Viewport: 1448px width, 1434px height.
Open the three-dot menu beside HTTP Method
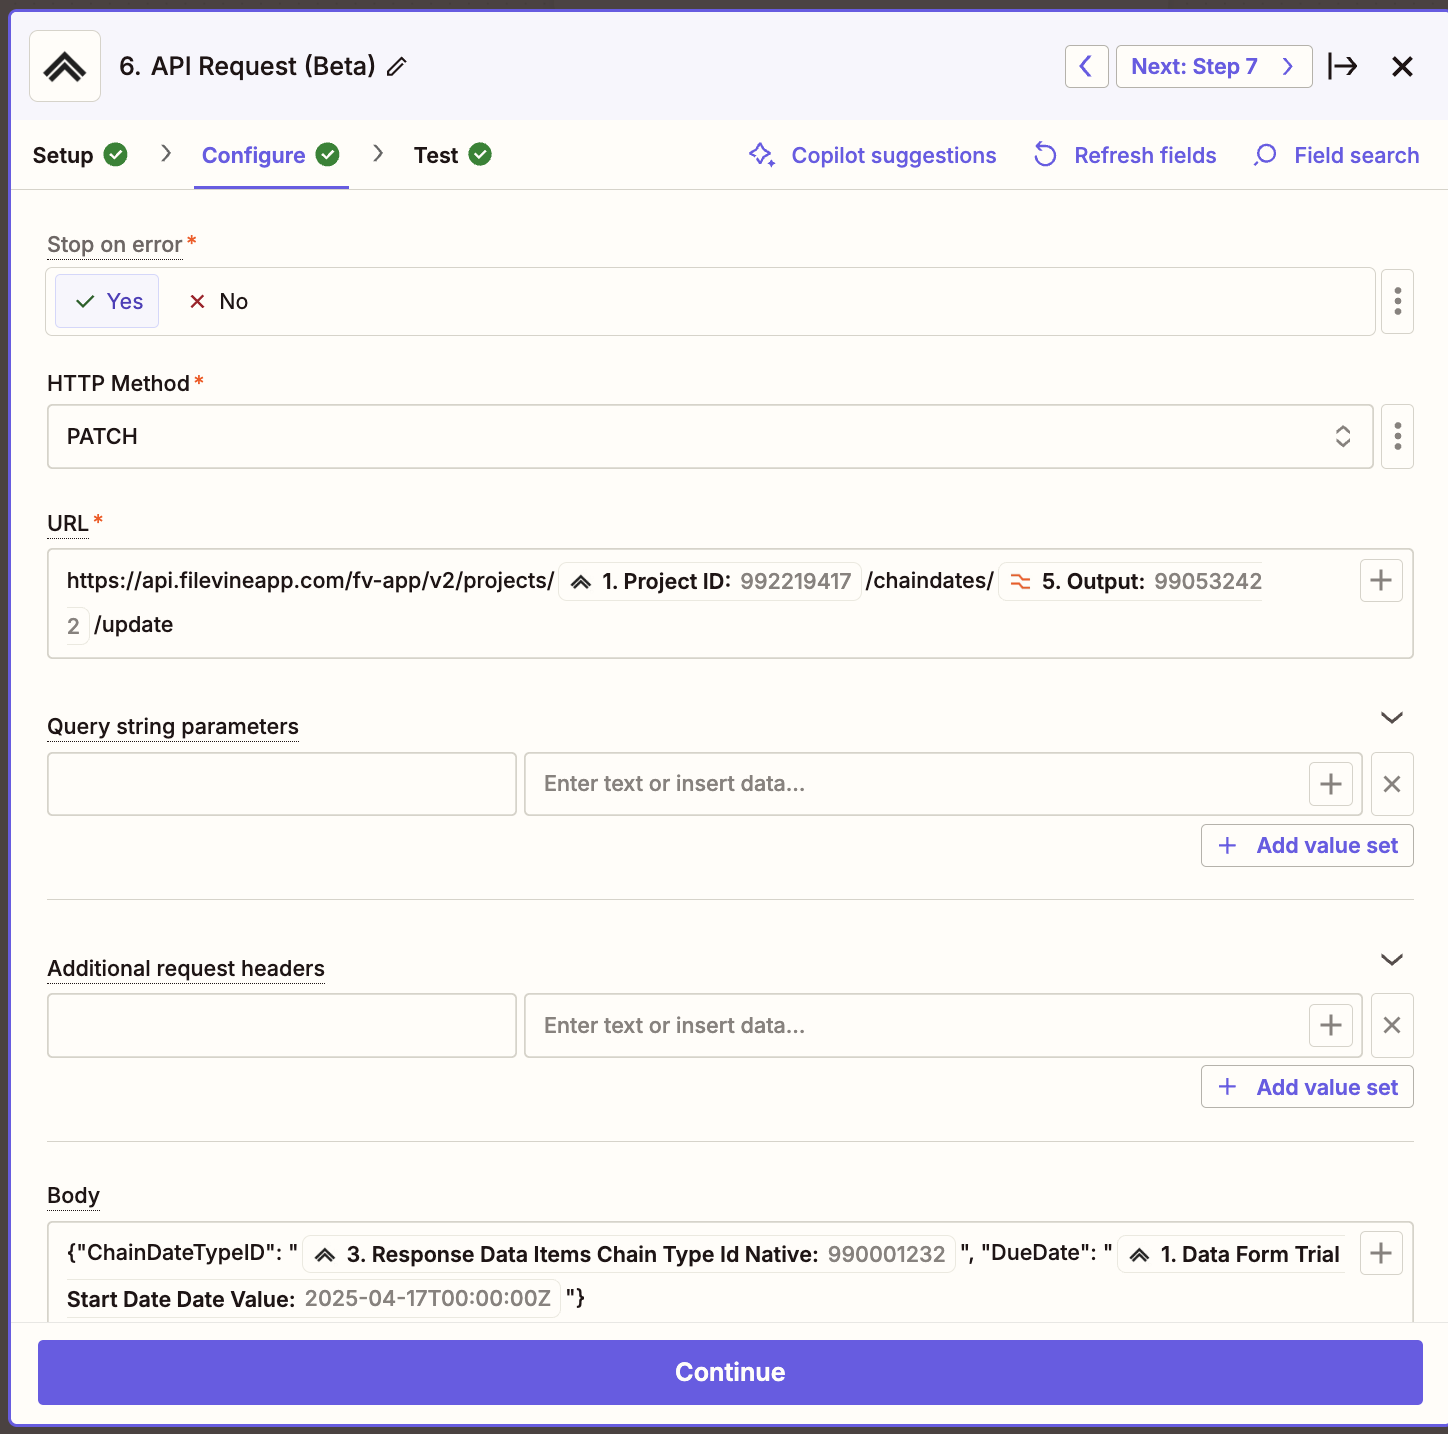tap(1397, 436)
